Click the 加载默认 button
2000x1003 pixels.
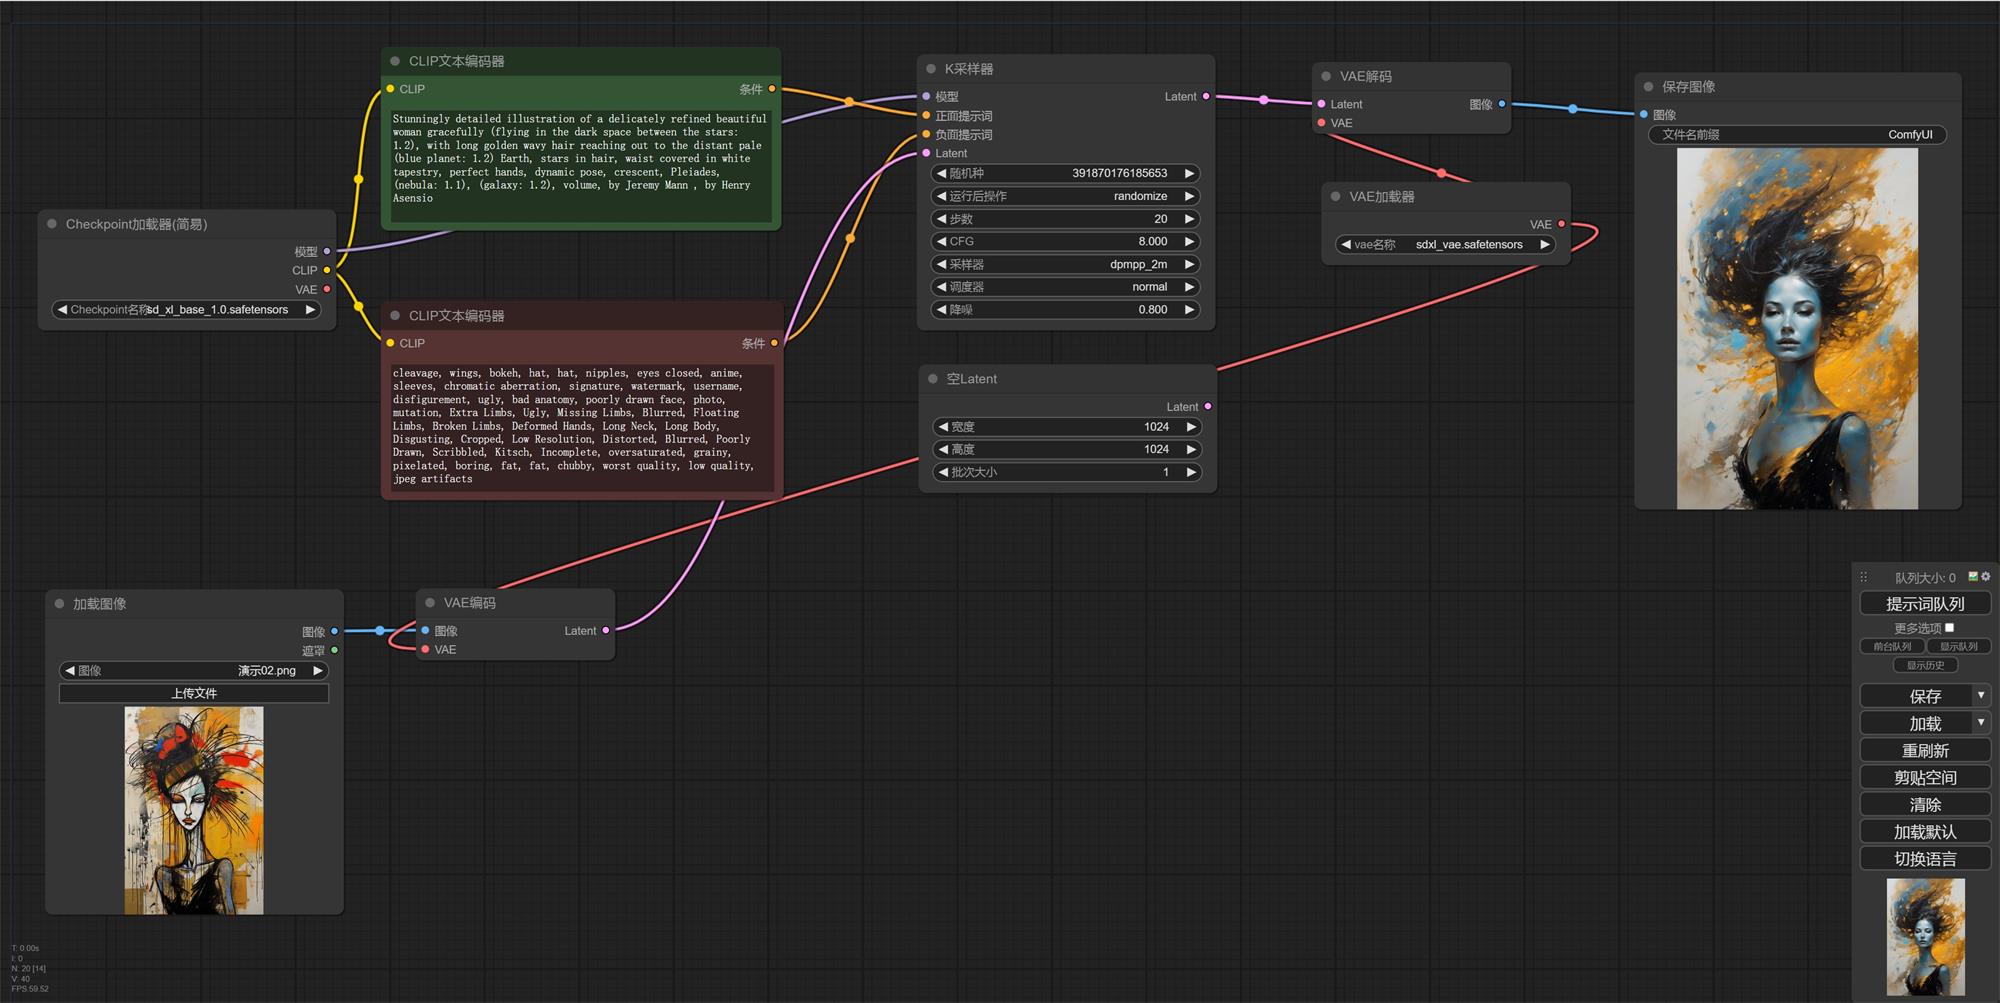pyautogui.click(x=1925, y=831)
